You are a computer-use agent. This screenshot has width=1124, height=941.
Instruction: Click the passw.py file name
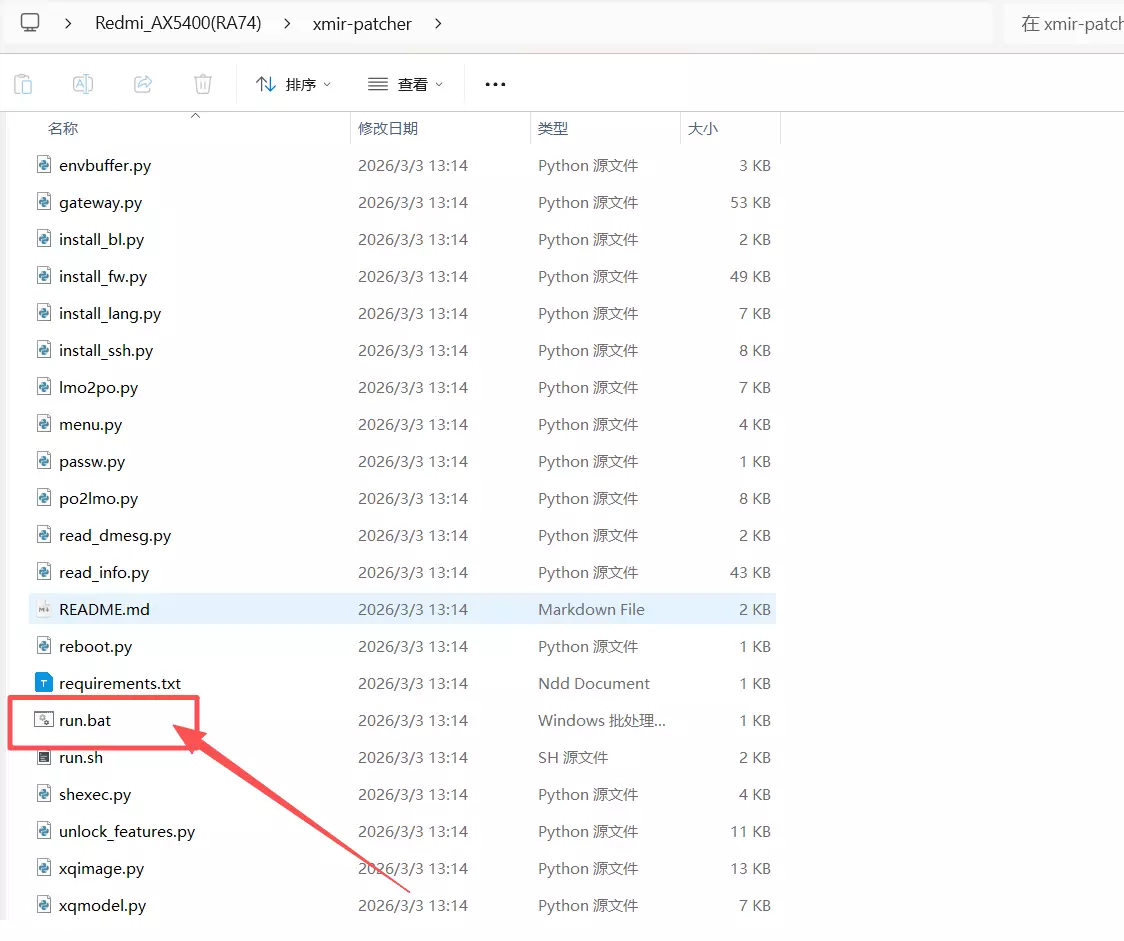pyautogui.click(x=92, y=462)
